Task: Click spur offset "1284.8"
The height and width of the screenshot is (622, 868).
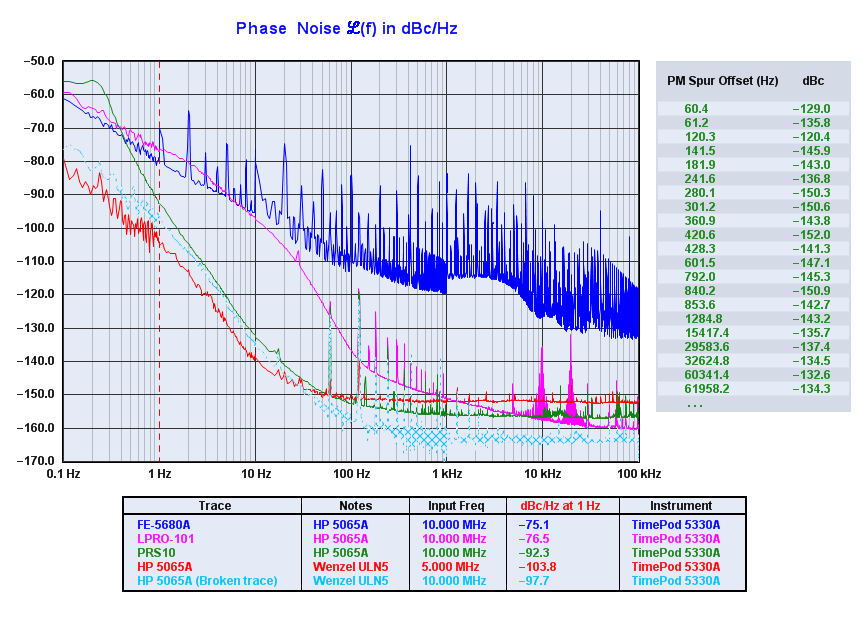Action: 703,319
